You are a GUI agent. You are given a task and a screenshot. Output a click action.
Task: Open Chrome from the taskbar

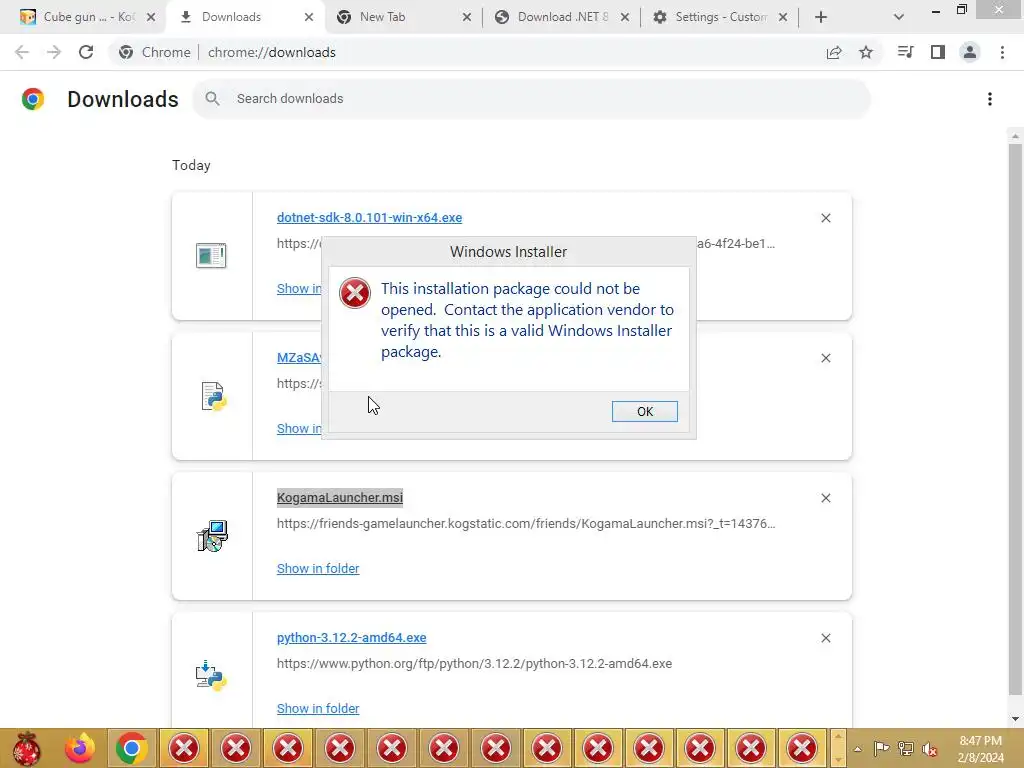tap(131, 748)
